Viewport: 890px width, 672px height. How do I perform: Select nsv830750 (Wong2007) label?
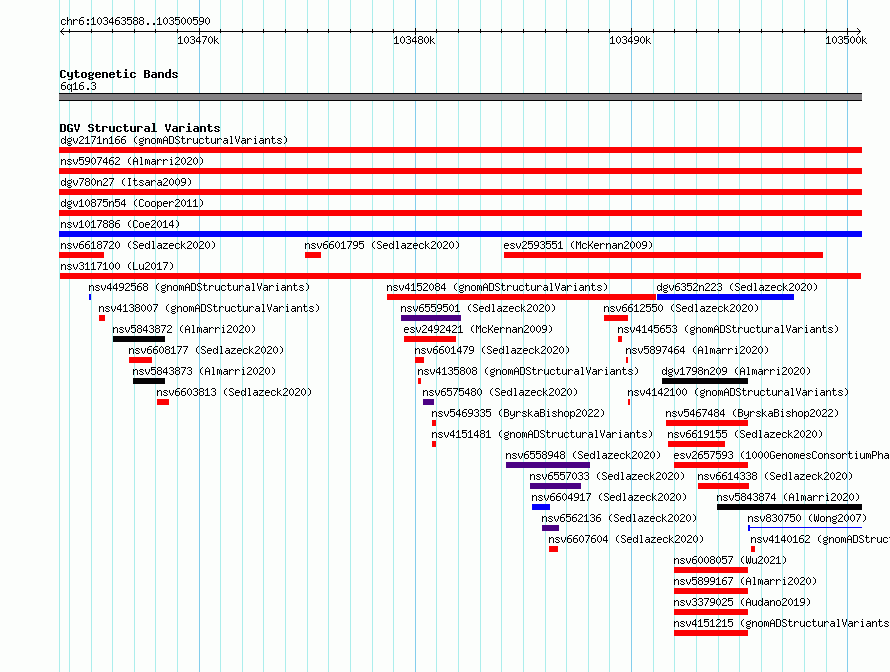click(807, 518)
